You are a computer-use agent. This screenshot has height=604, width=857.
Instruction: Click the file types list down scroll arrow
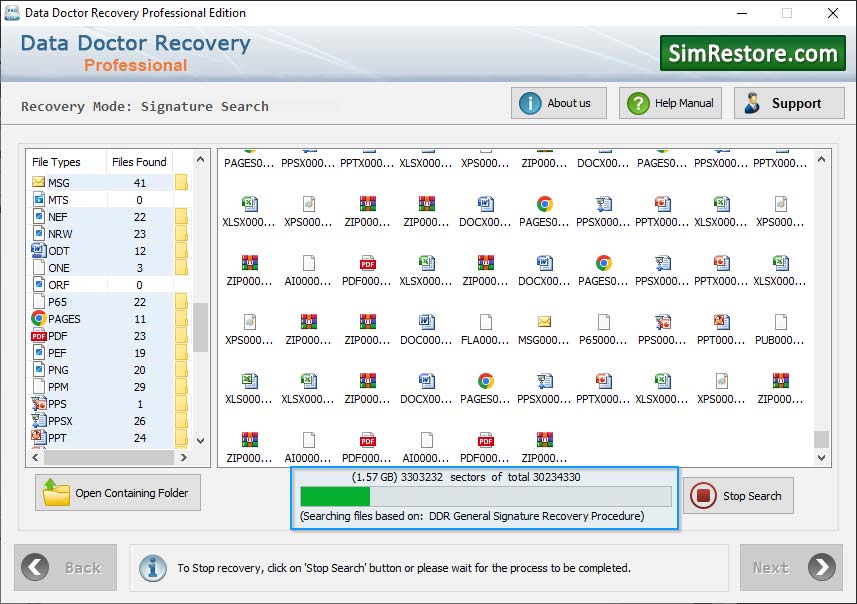pos(201,441)
